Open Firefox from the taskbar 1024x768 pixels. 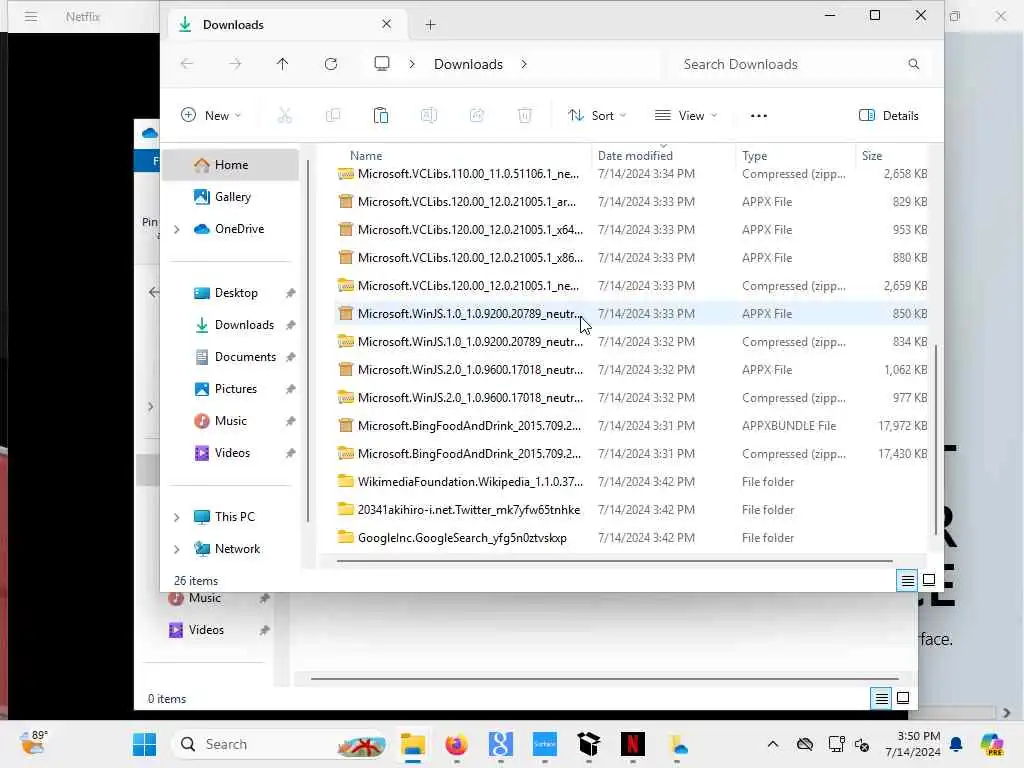[456, 744]
